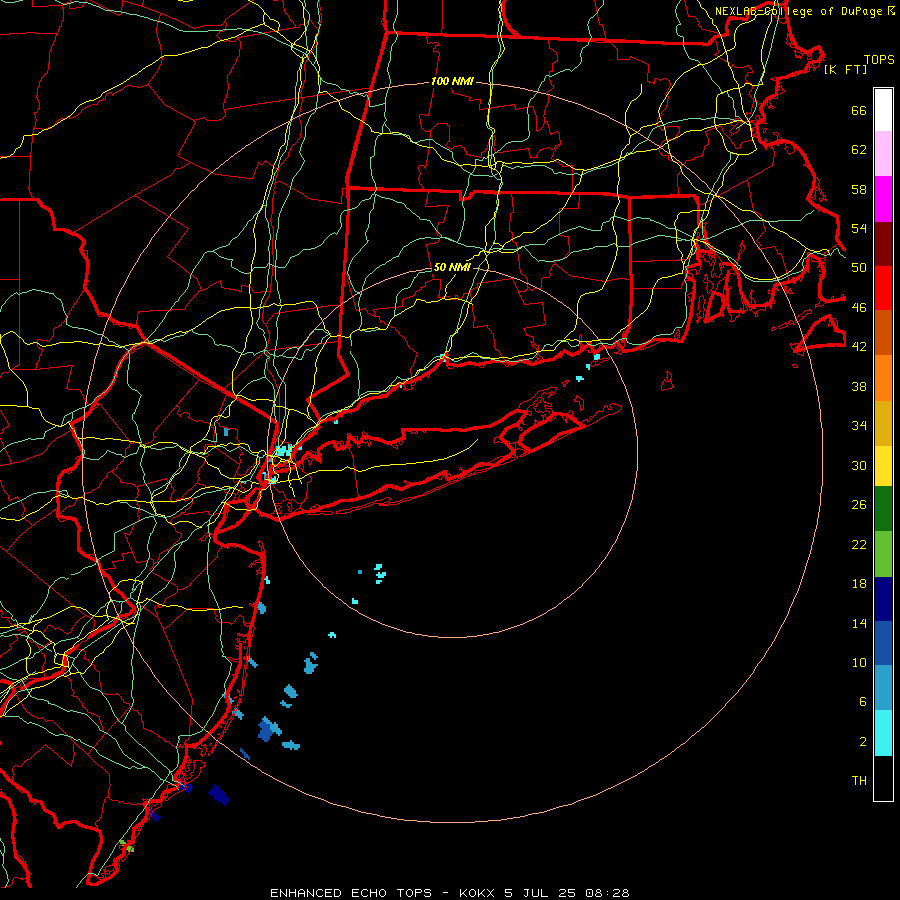
Task: Click the "6" legend value
Action: pos(863,701)
